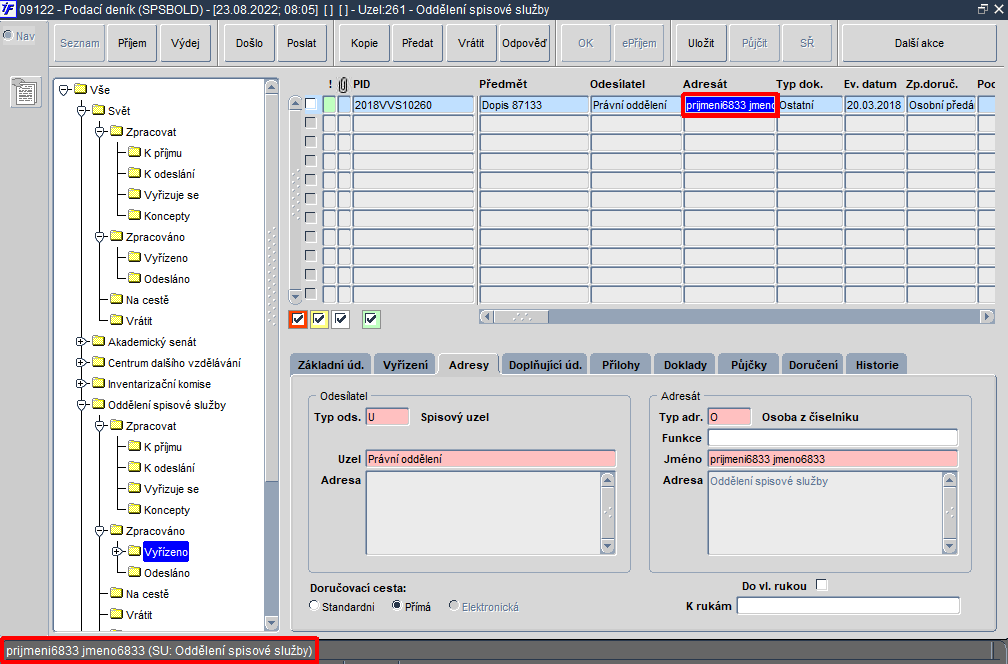This screenshot has height=664, width=1008.
Task: Open the Vyřízeno folder under Oddělení spisové služby
Action: 166,552
